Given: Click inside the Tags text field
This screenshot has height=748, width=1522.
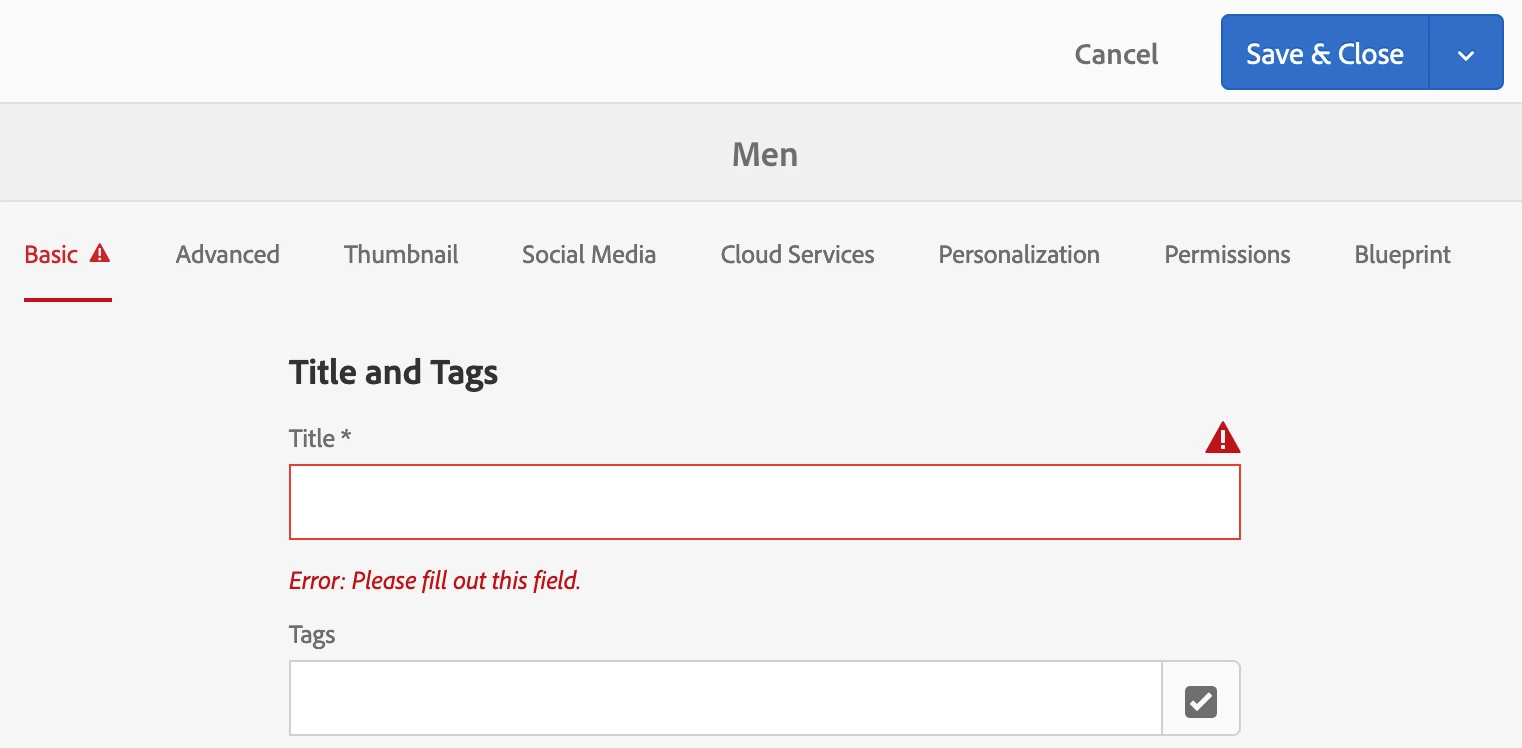Looking at the screenshot, I should (726, 698).
